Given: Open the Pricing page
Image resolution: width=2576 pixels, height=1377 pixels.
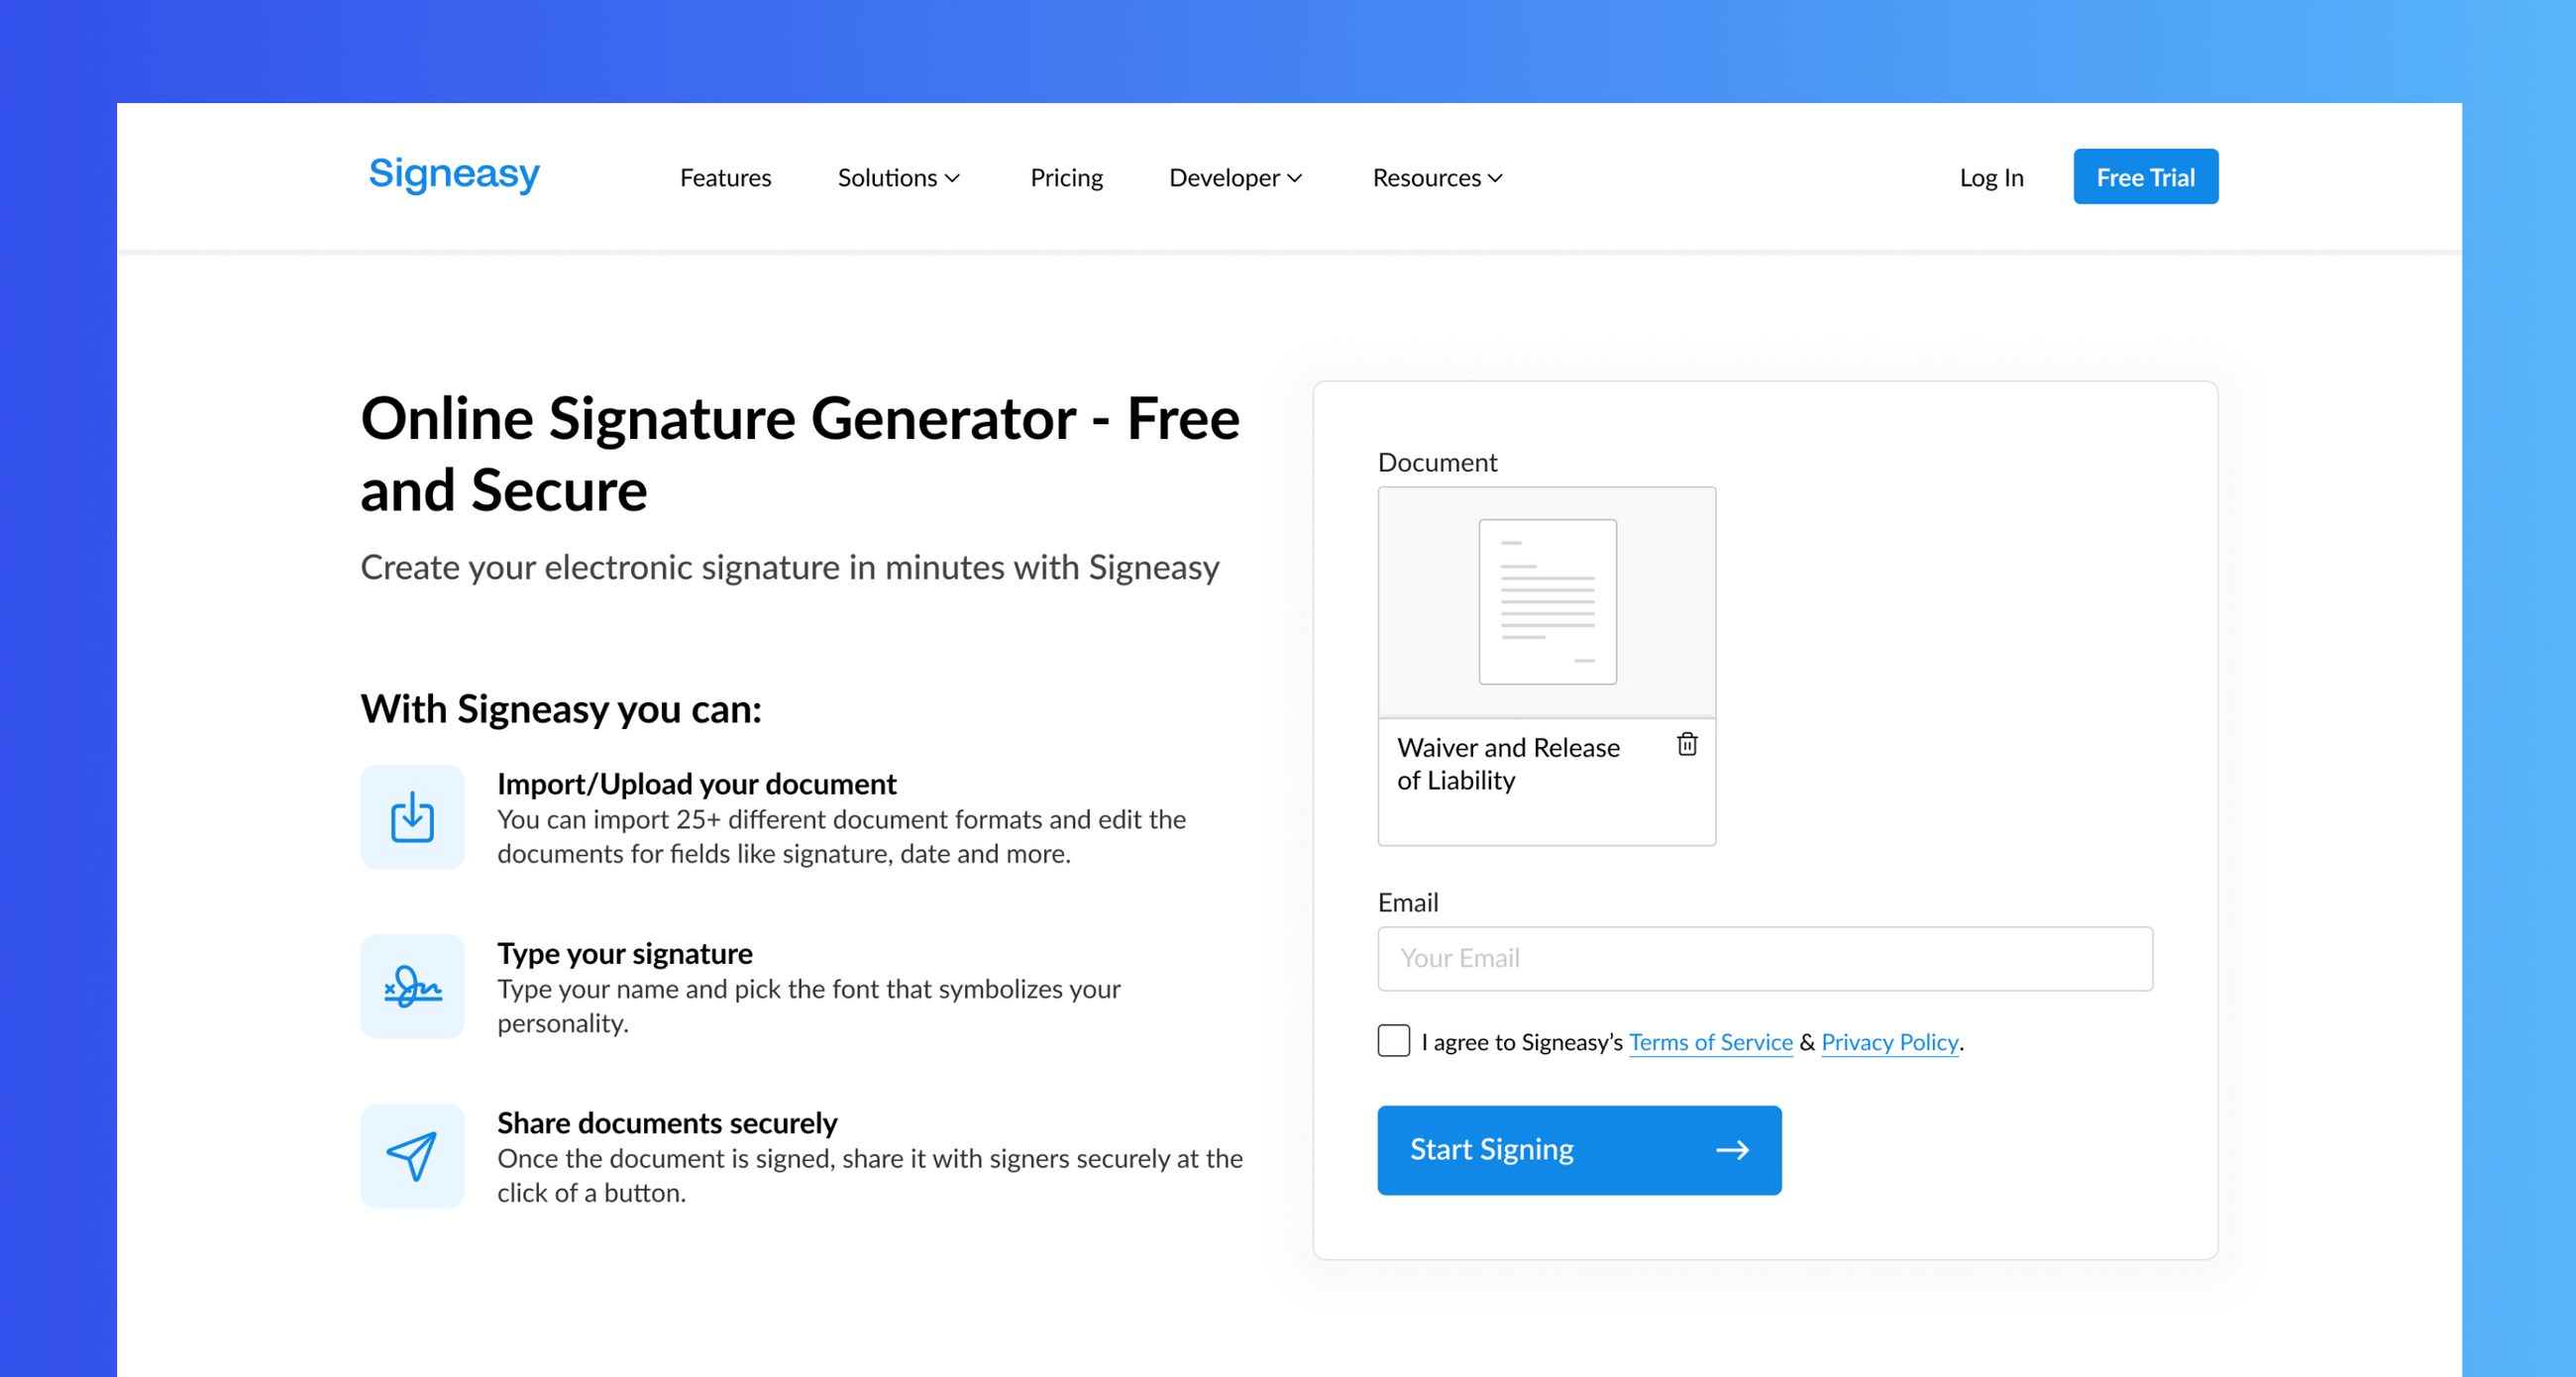Looking at the screenshot, I should point(1066,178).
